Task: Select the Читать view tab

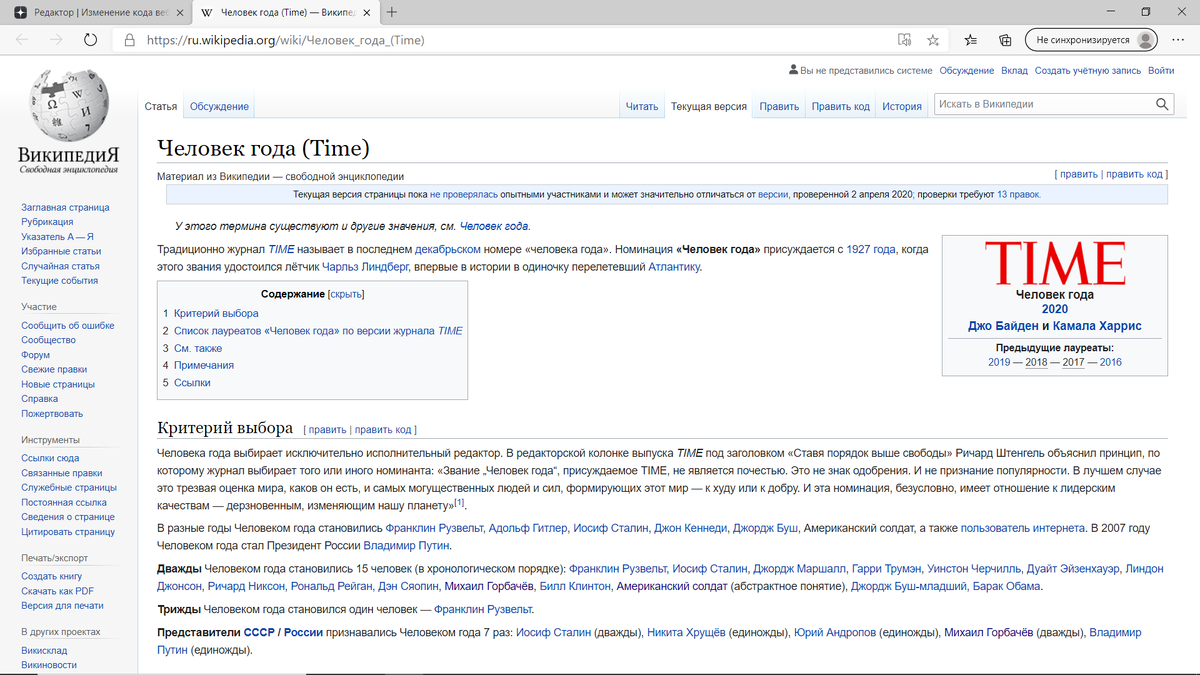Action: [642, 106]
